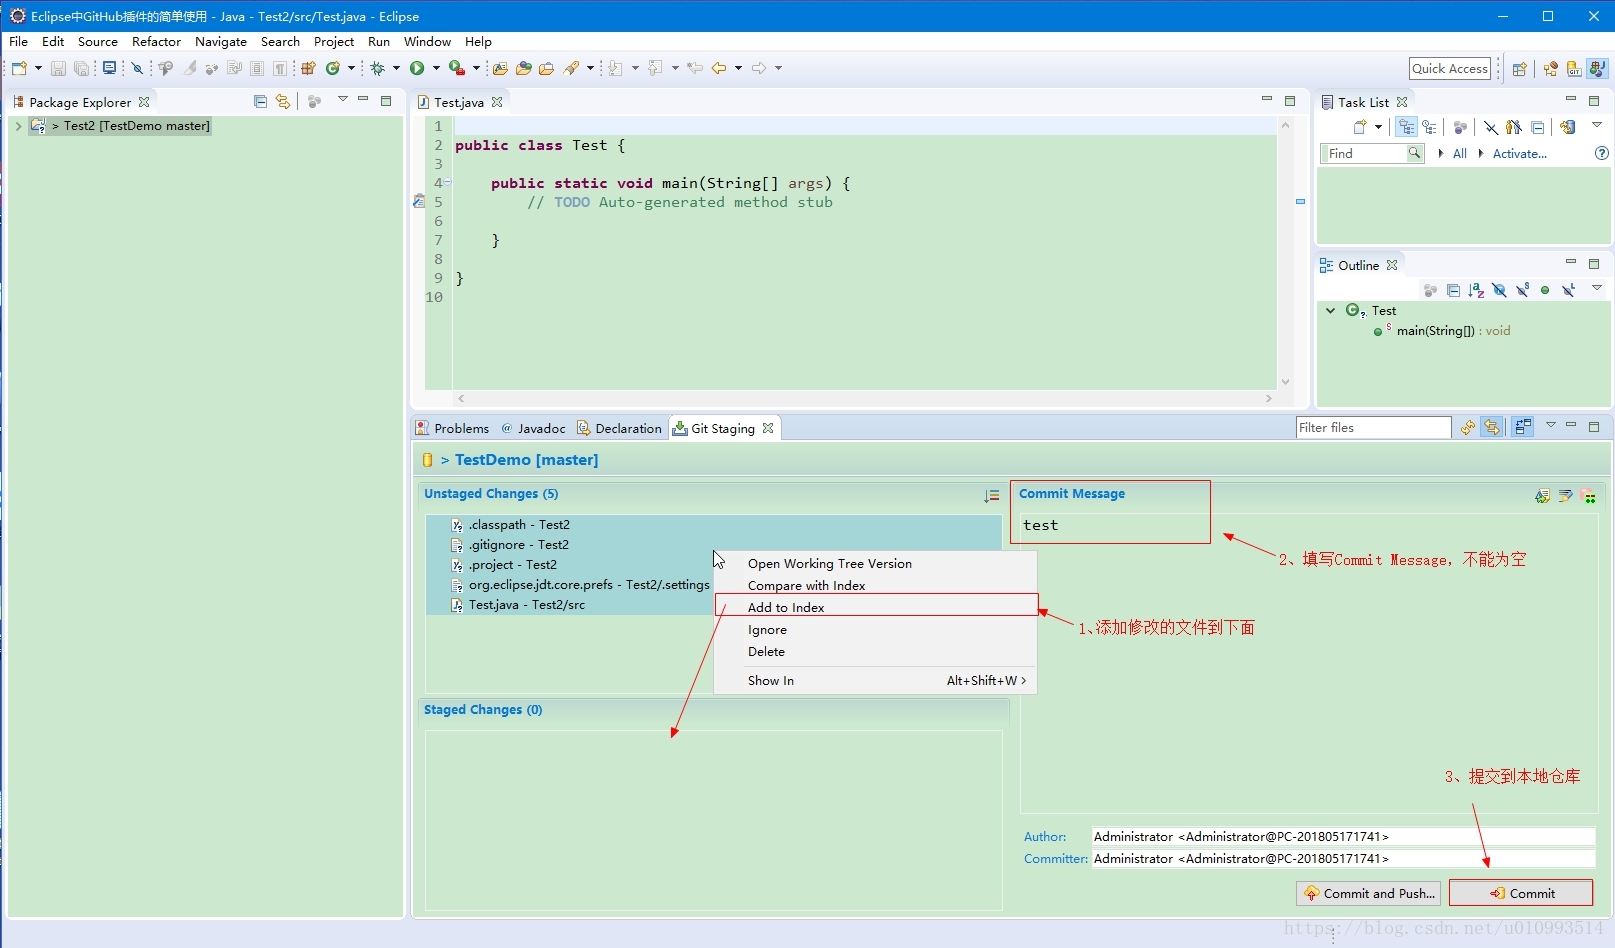Click New Task icon in Task List
The height and width of the screenshot is (948, 1615).
coord(1360,127)
